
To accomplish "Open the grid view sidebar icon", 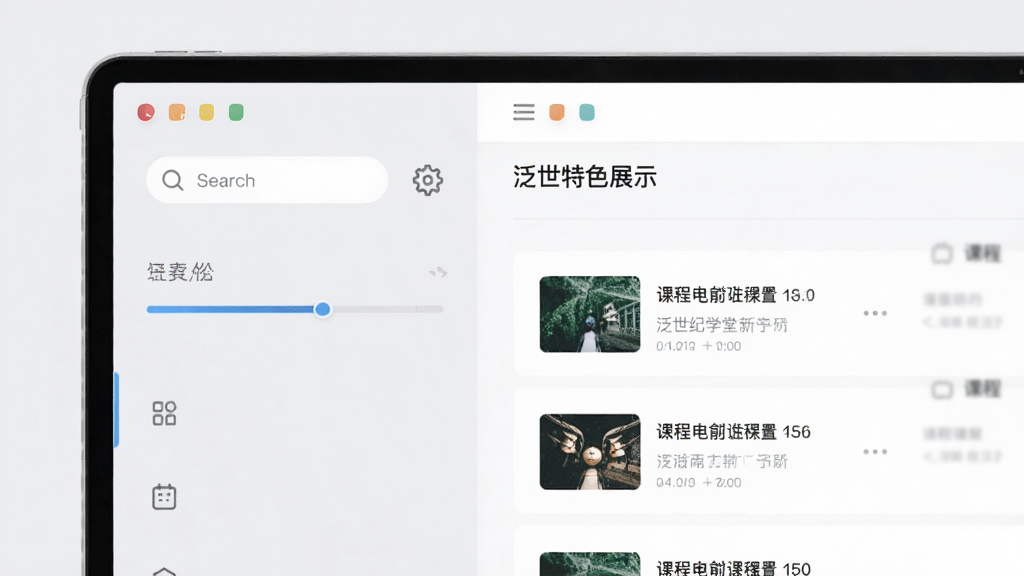I will click(164, 413).
